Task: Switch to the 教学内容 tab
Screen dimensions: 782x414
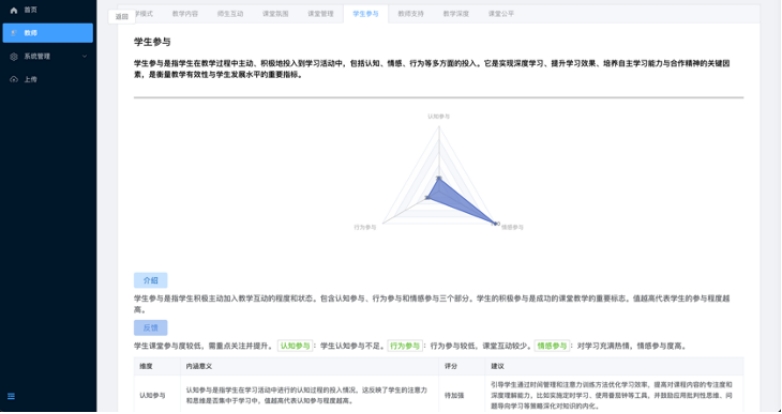Action: (185, 14)
